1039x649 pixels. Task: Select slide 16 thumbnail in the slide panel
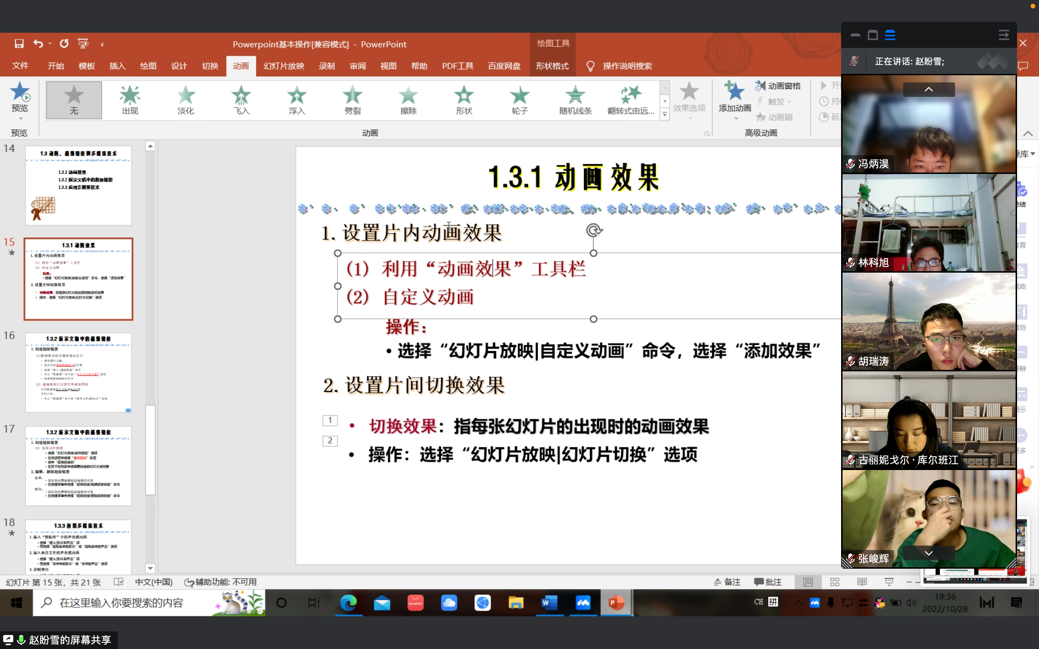tap(78, 372)
